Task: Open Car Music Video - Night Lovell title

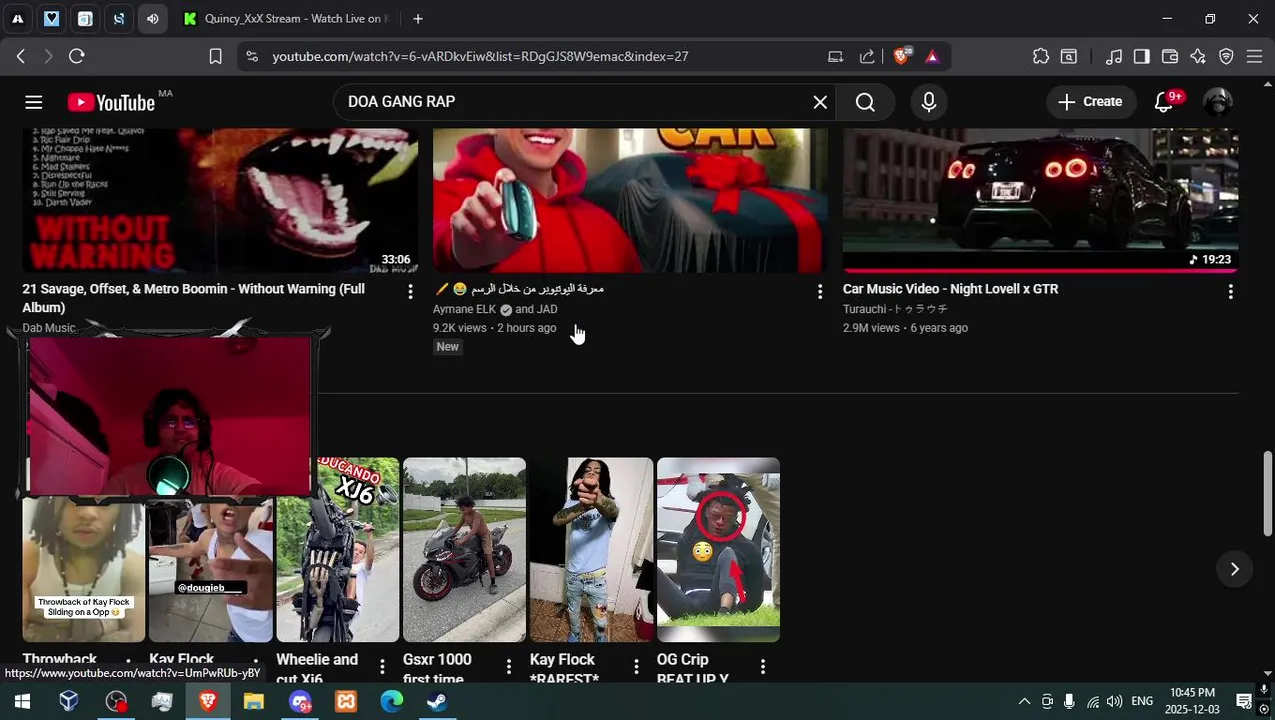Action: 950,289
